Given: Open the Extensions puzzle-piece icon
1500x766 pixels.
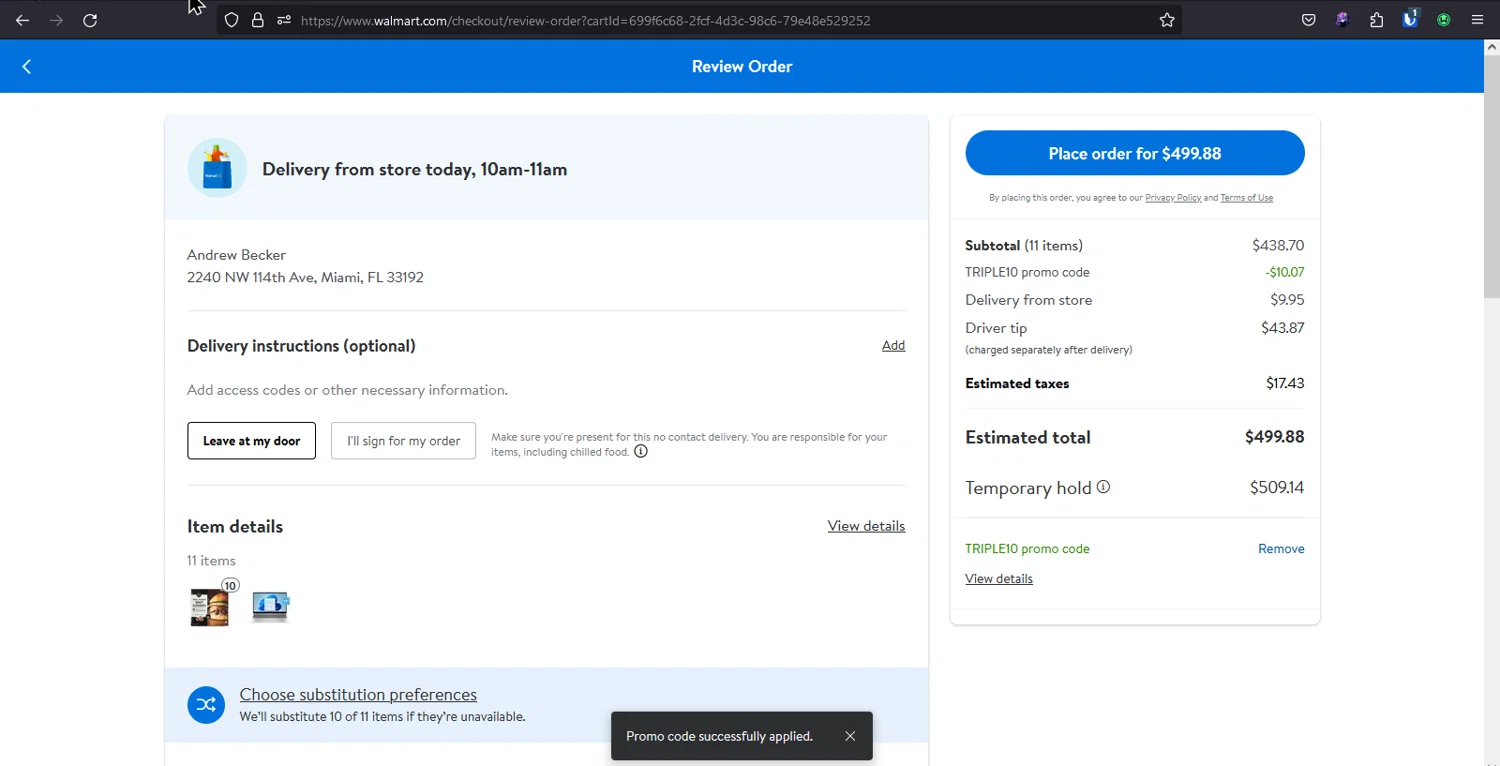Looking at the screenshot, I should coord(1376,20).
